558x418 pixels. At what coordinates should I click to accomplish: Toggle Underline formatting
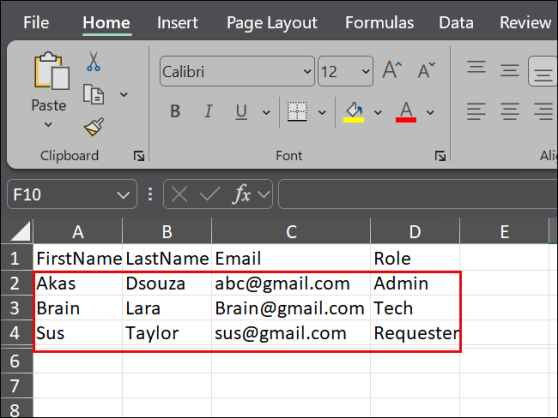click(241, 112)
